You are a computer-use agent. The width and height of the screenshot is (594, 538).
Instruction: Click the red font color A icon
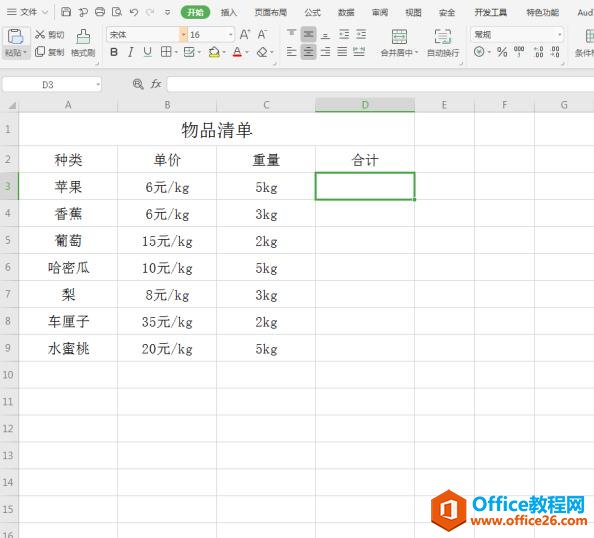[x=237, y=52]
